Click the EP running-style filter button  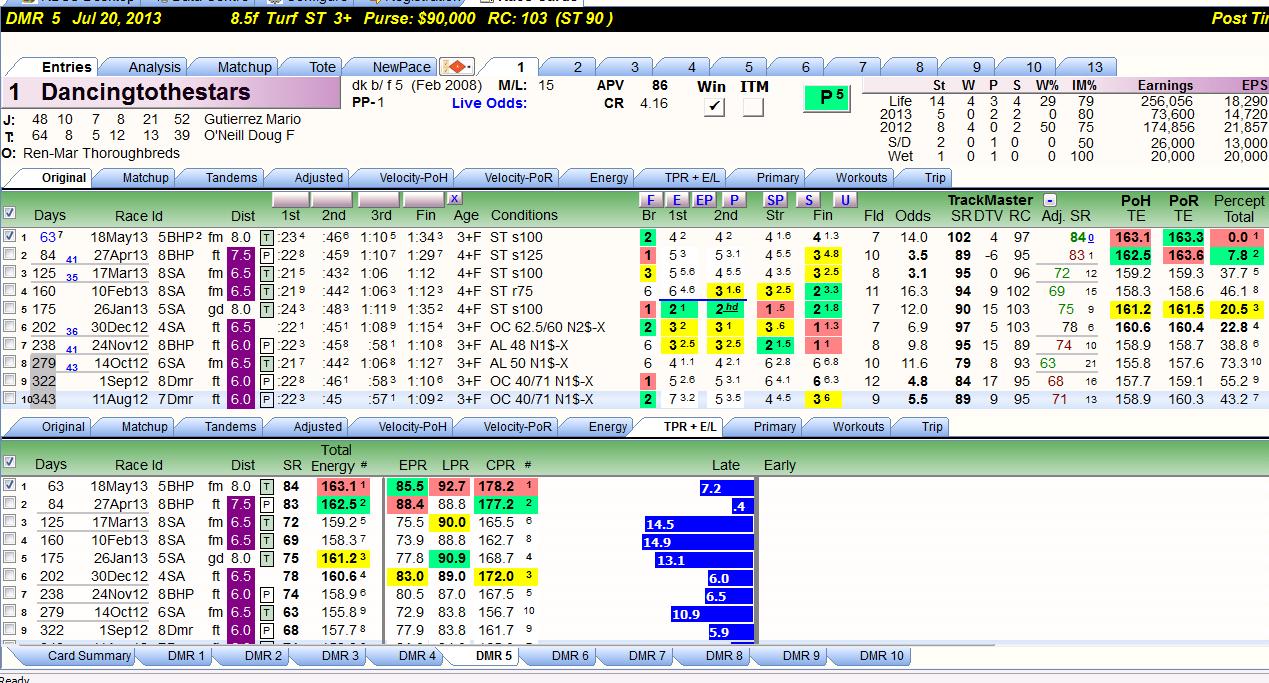[x=704, y=200]
